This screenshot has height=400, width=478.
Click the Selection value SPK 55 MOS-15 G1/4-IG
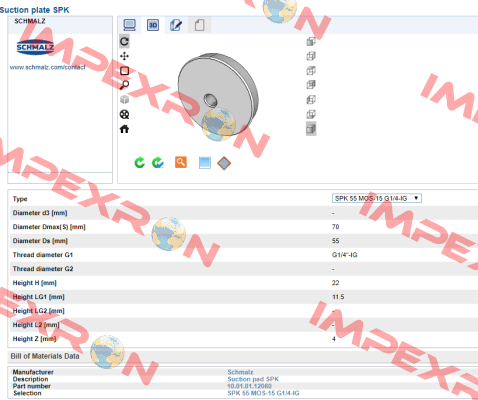coord(263,393)
